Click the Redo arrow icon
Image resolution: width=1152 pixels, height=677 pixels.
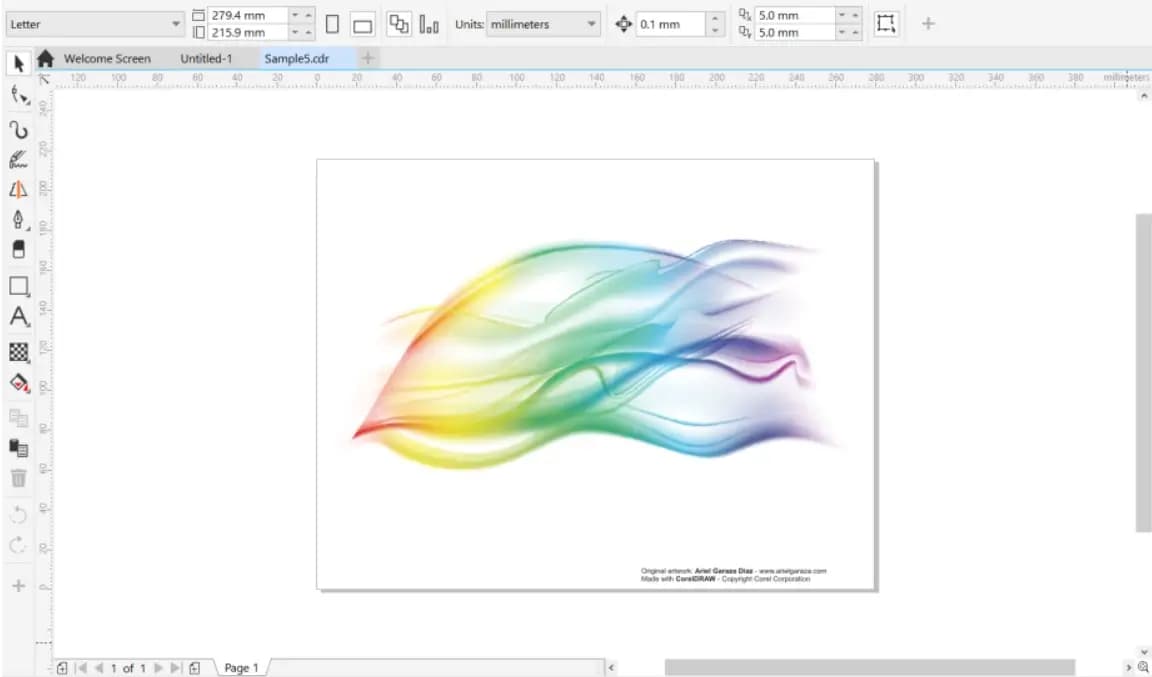tap(18, 545)
